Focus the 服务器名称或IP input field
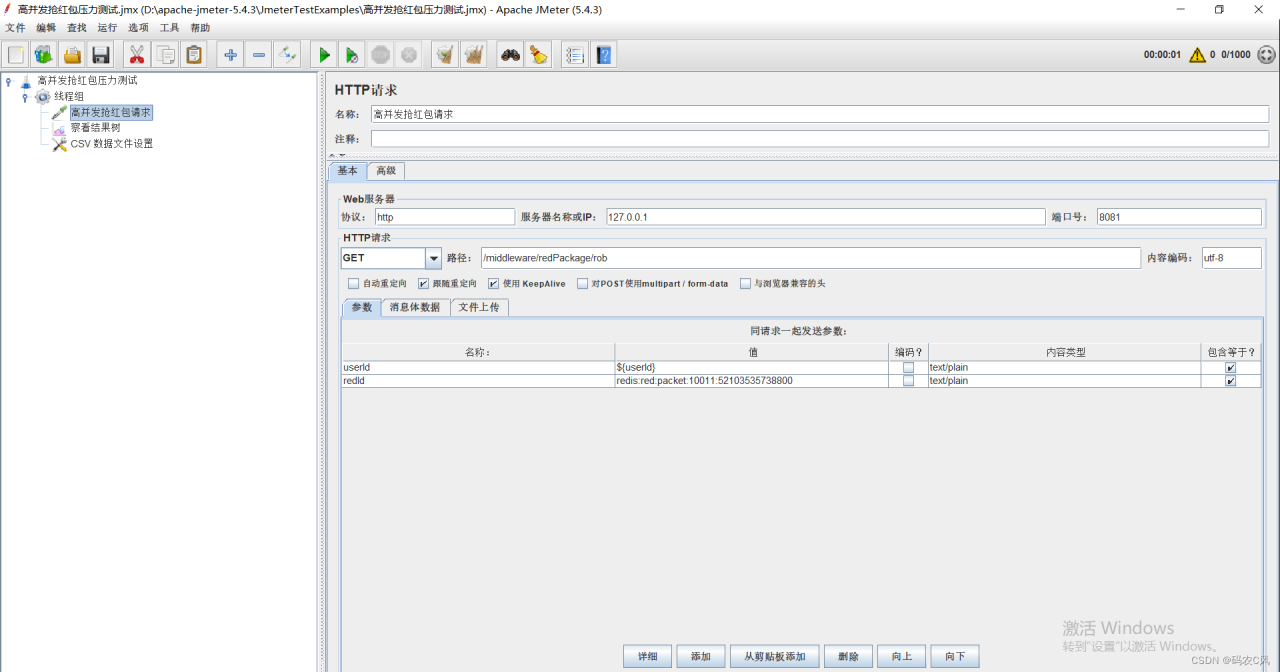The height and width of the screenshot is (672, 1280). pos(825,217)
